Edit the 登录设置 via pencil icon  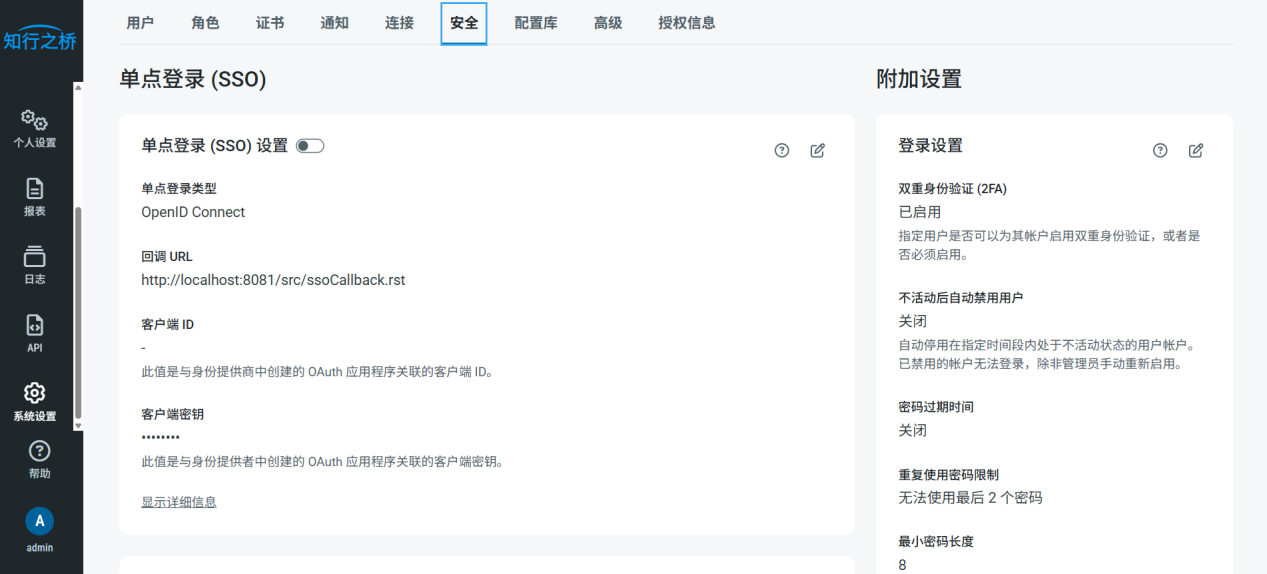pos(1195,150)
